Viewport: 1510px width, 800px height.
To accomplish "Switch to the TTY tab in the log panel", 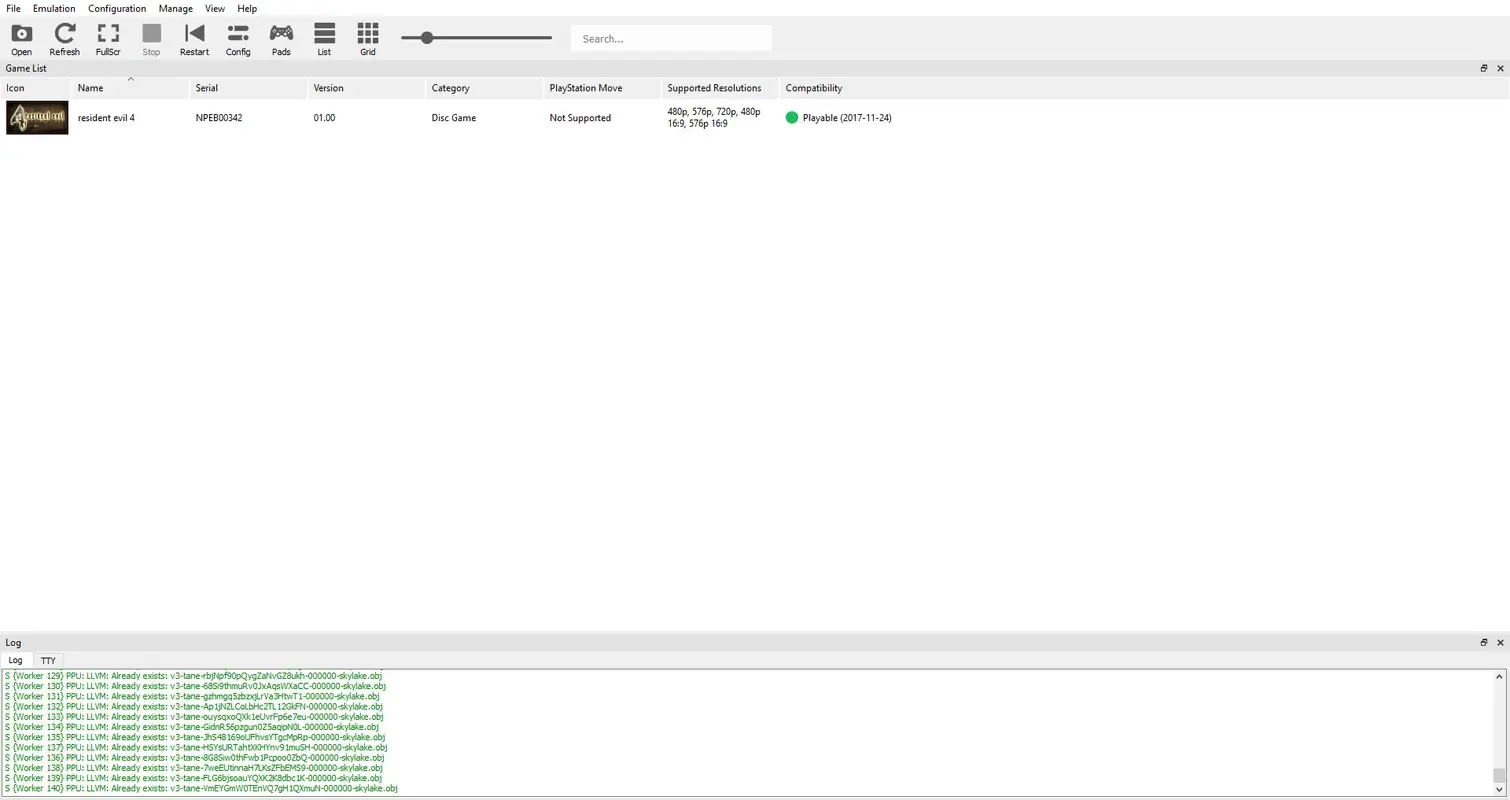I will (x=47, y=660).
